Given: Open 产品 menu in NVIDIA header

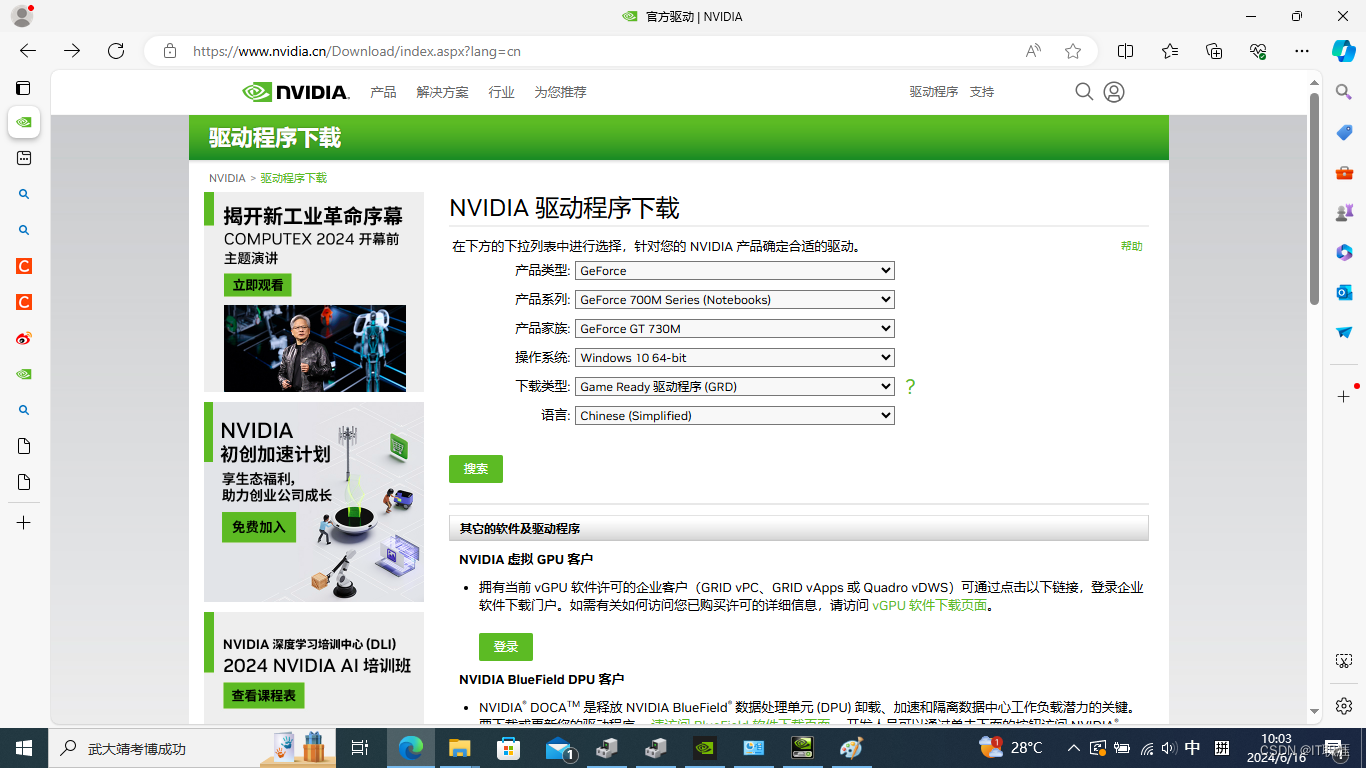Looking at the screenshot, I should tap(383, 92).
